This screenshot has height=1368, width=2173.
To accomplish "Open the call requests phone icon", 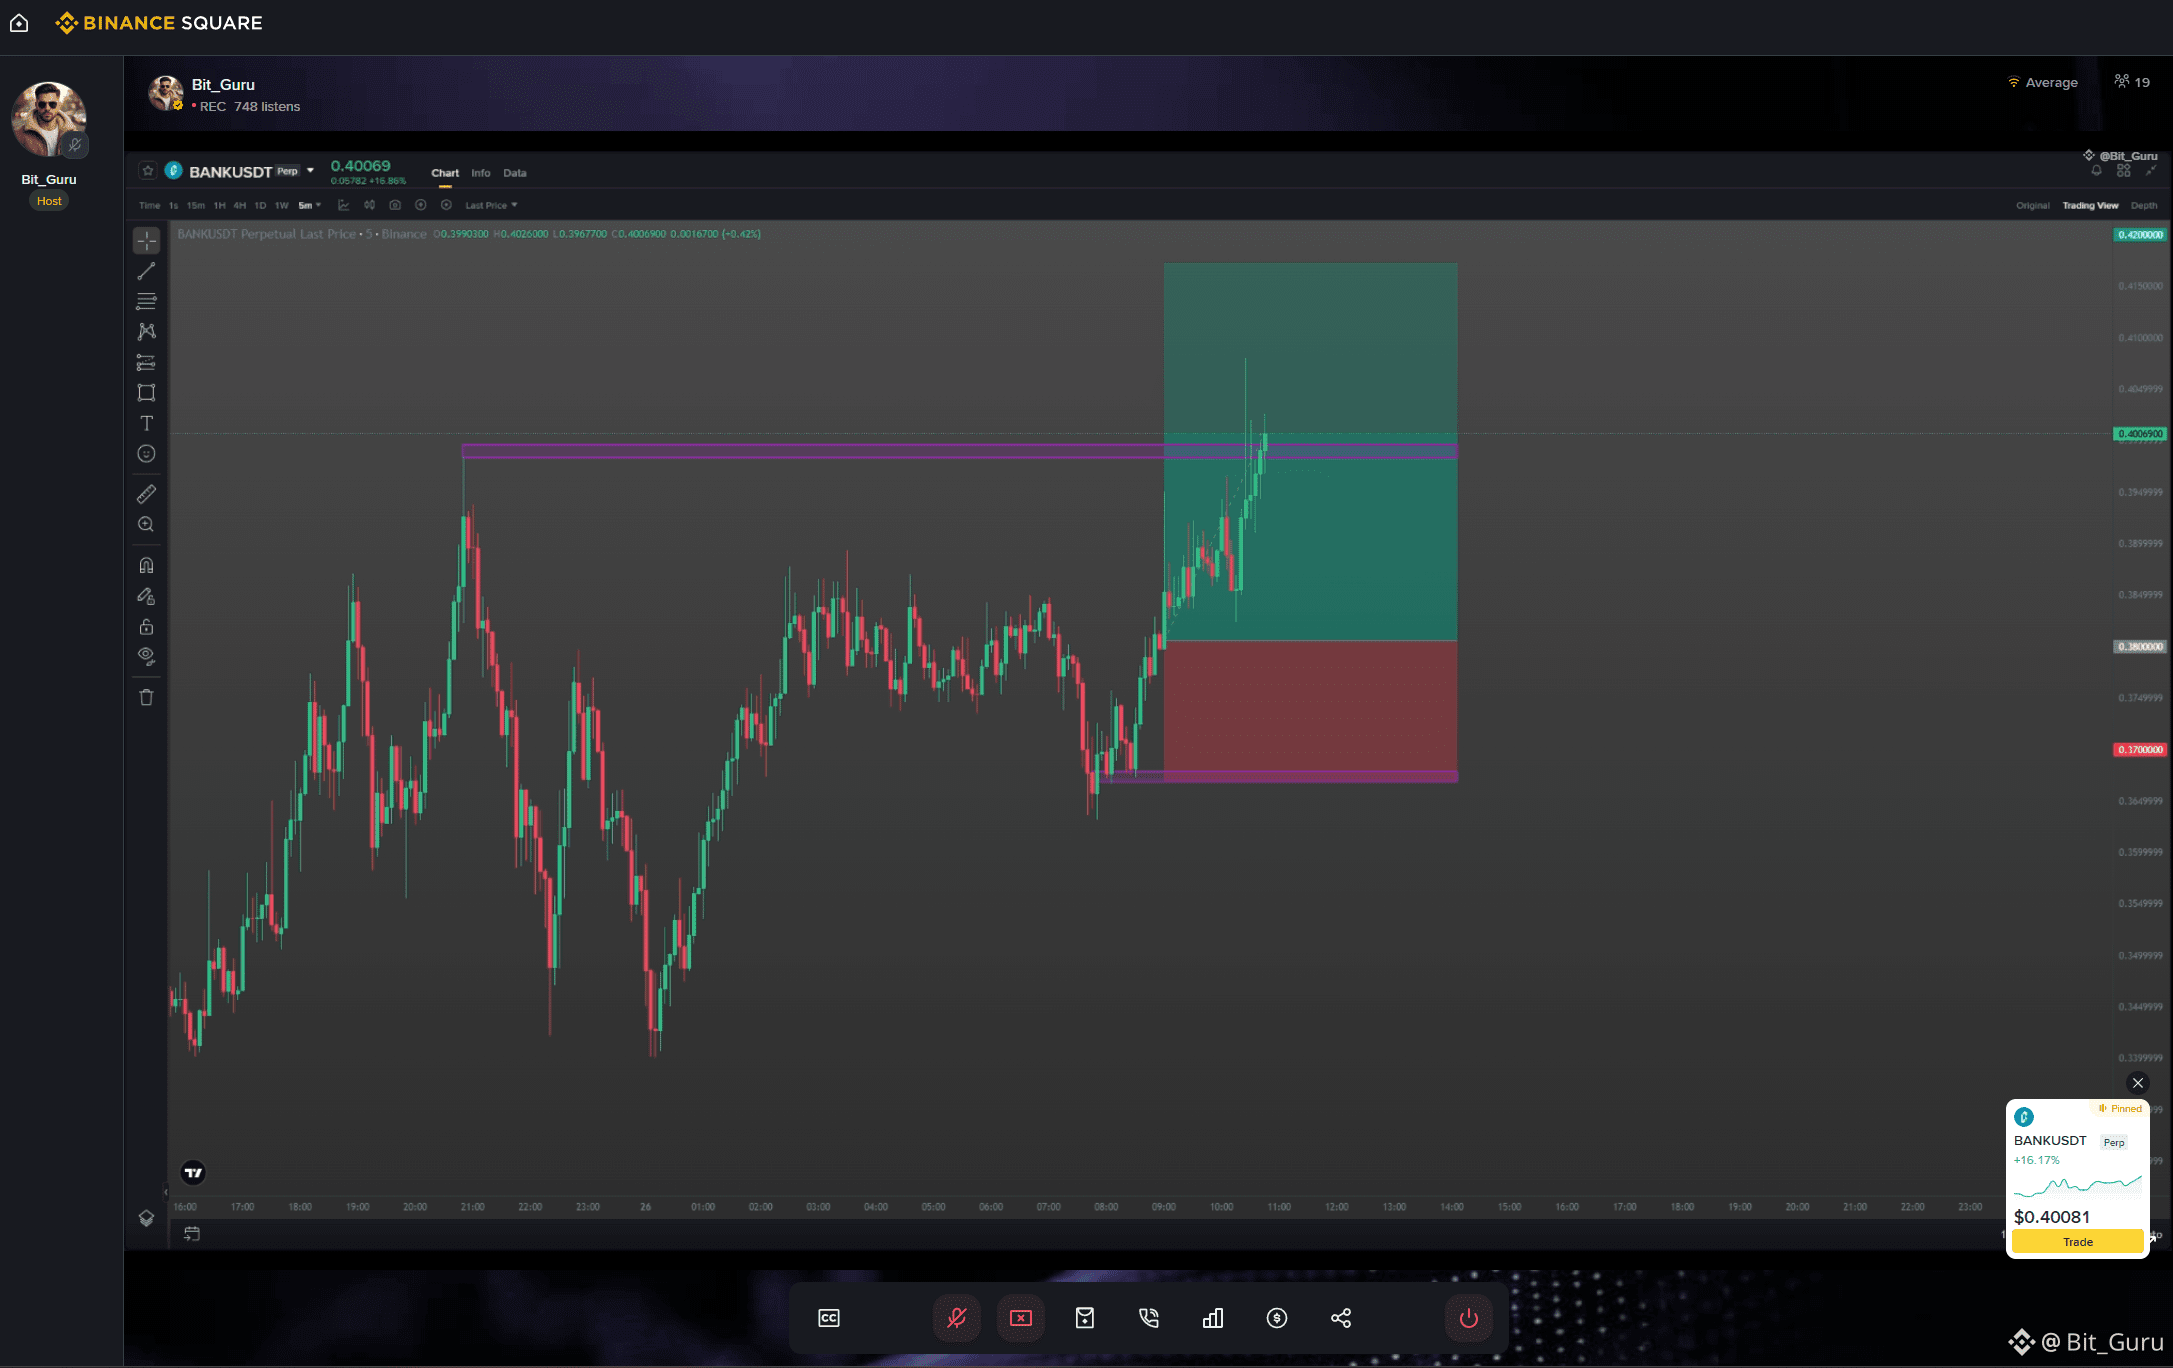I will point(1149,1318).
